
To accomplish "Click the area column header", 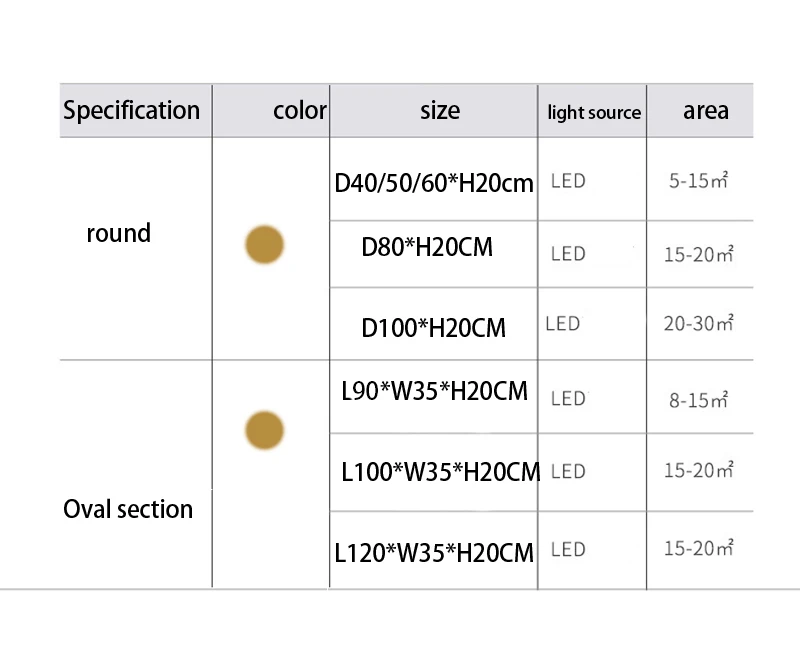I will [x=706, y=110].
